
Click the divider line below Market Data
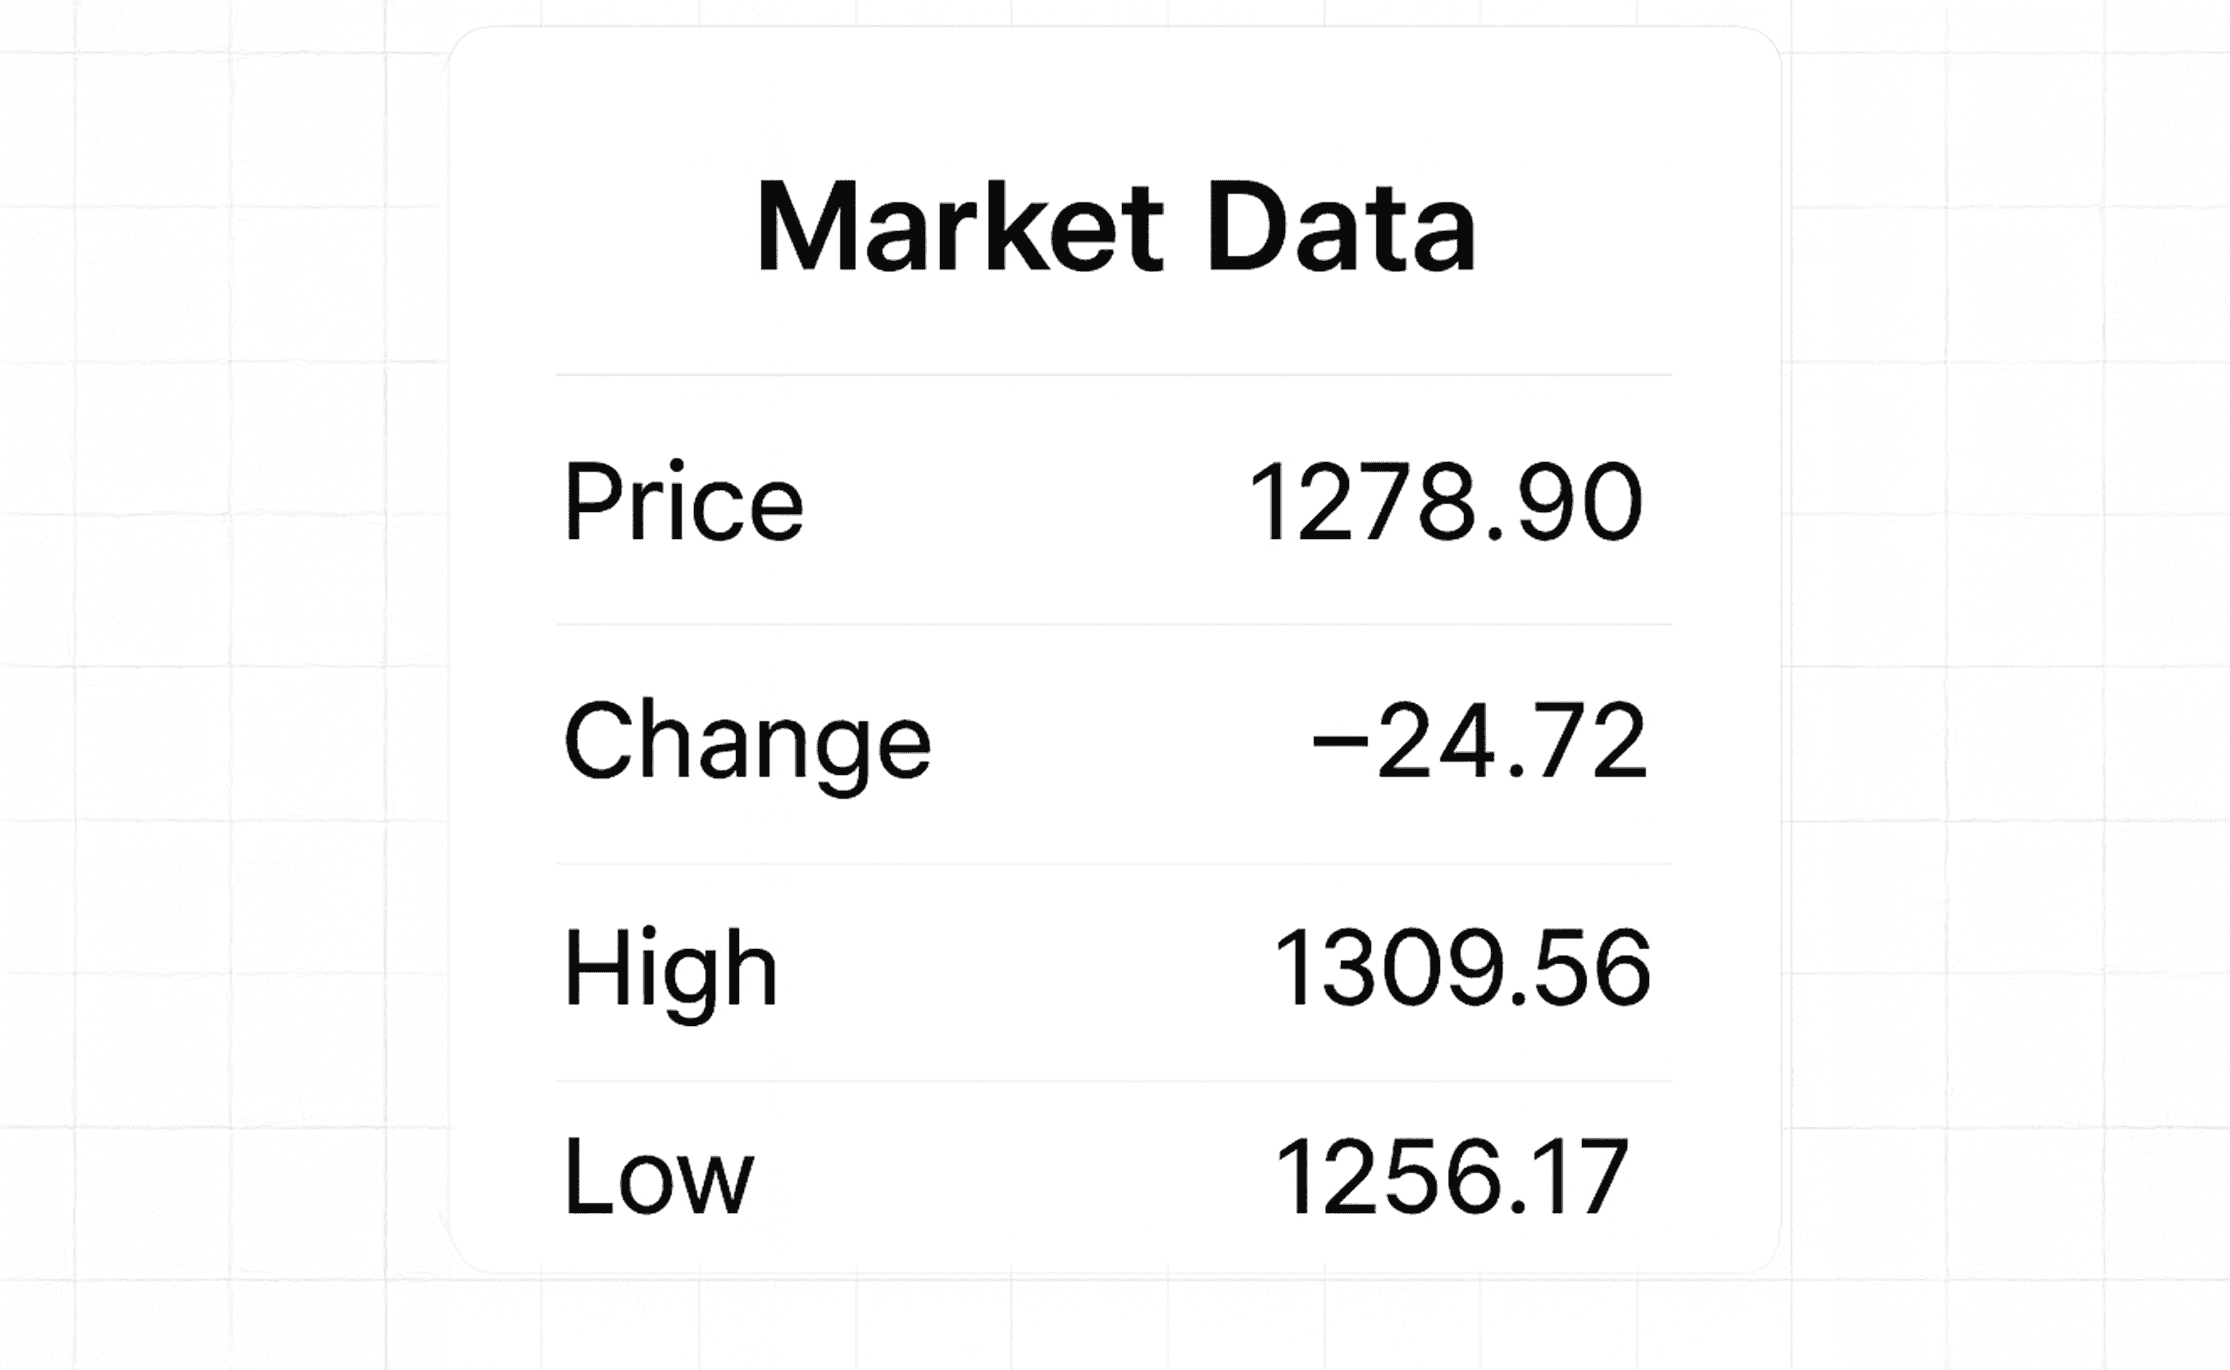(1114, 375)
